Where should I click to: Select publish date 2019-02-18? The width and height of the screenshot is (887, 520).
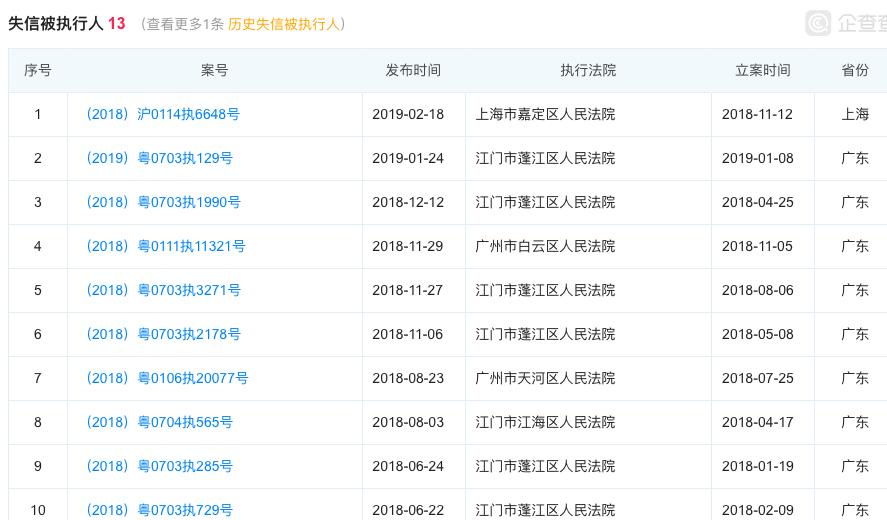(408, 114)
